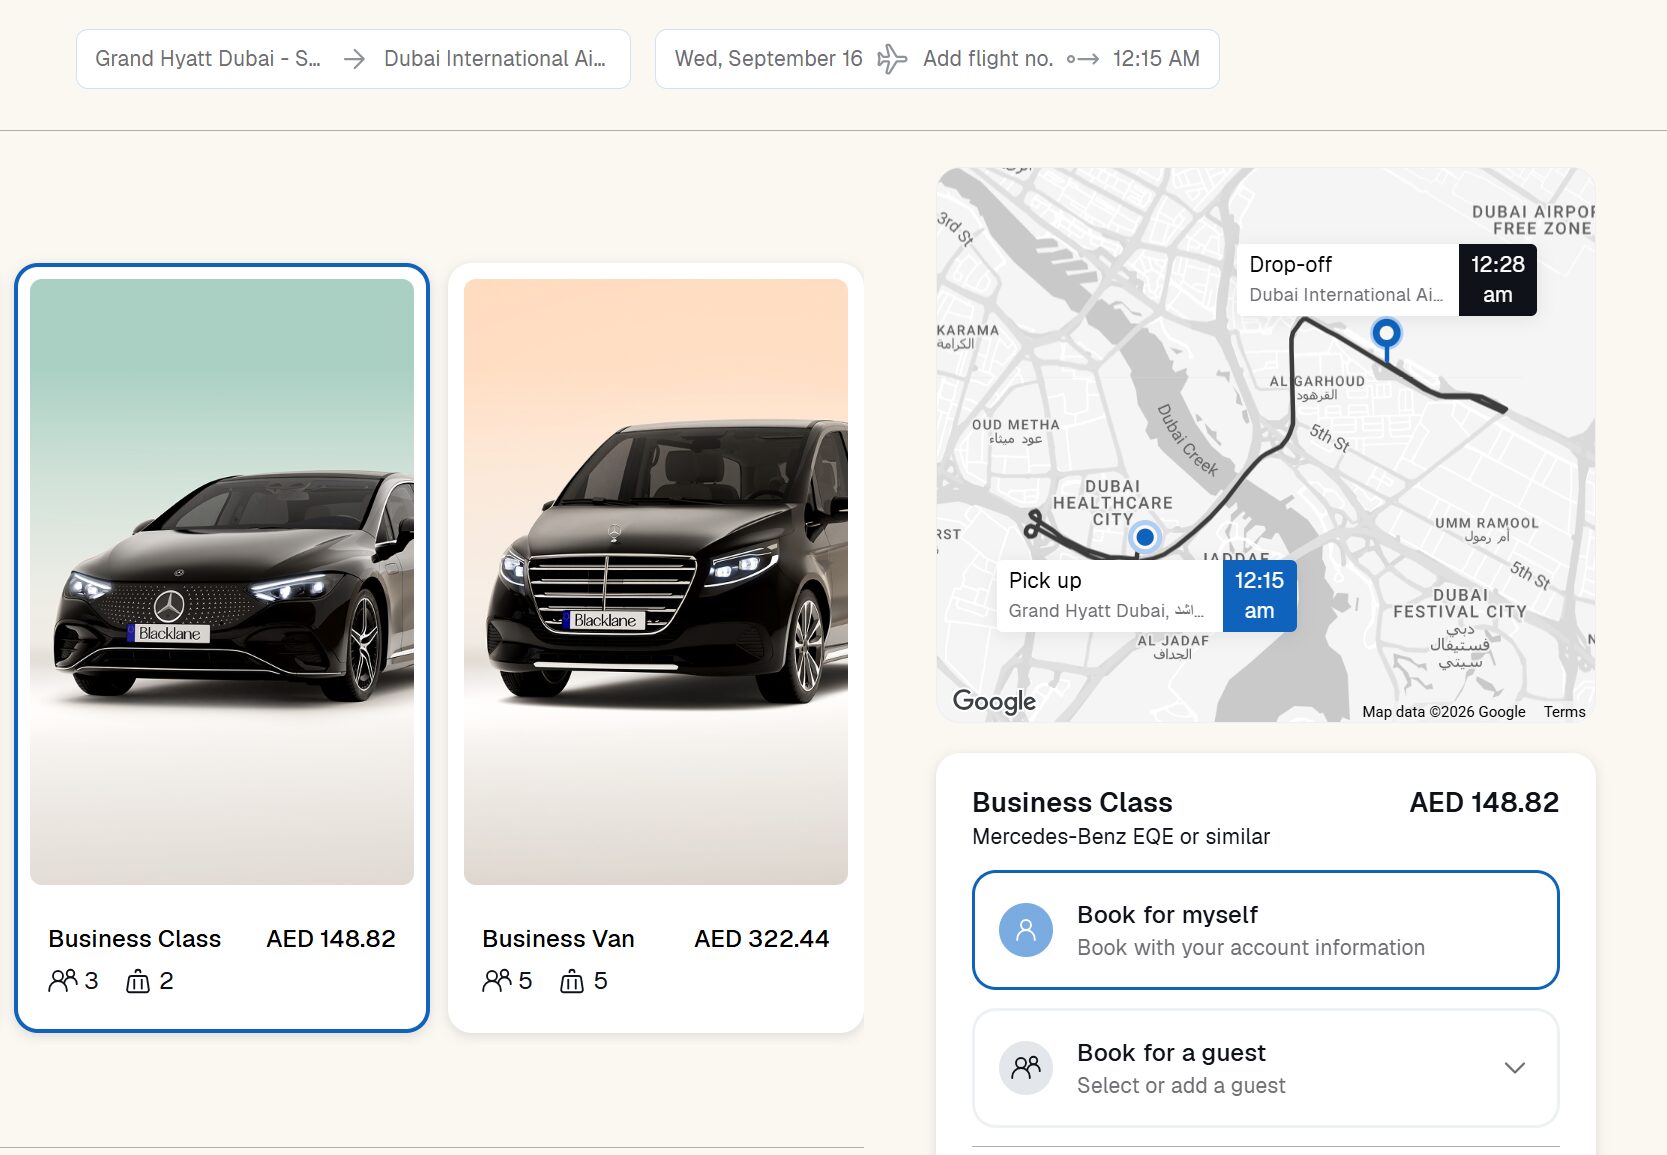1667x1155 pixels.
Task: Click the Business Class luggage capacity icon
Action: (x=138, y=981)
